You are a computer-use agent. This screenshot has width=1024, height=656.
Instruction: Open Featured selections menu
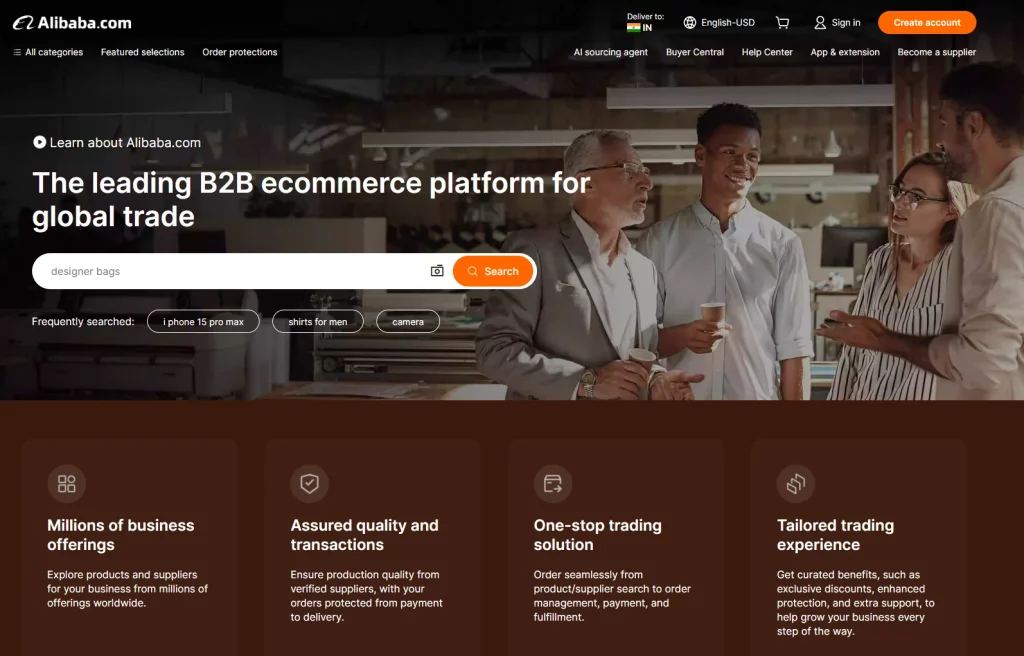tap(142, 52)
